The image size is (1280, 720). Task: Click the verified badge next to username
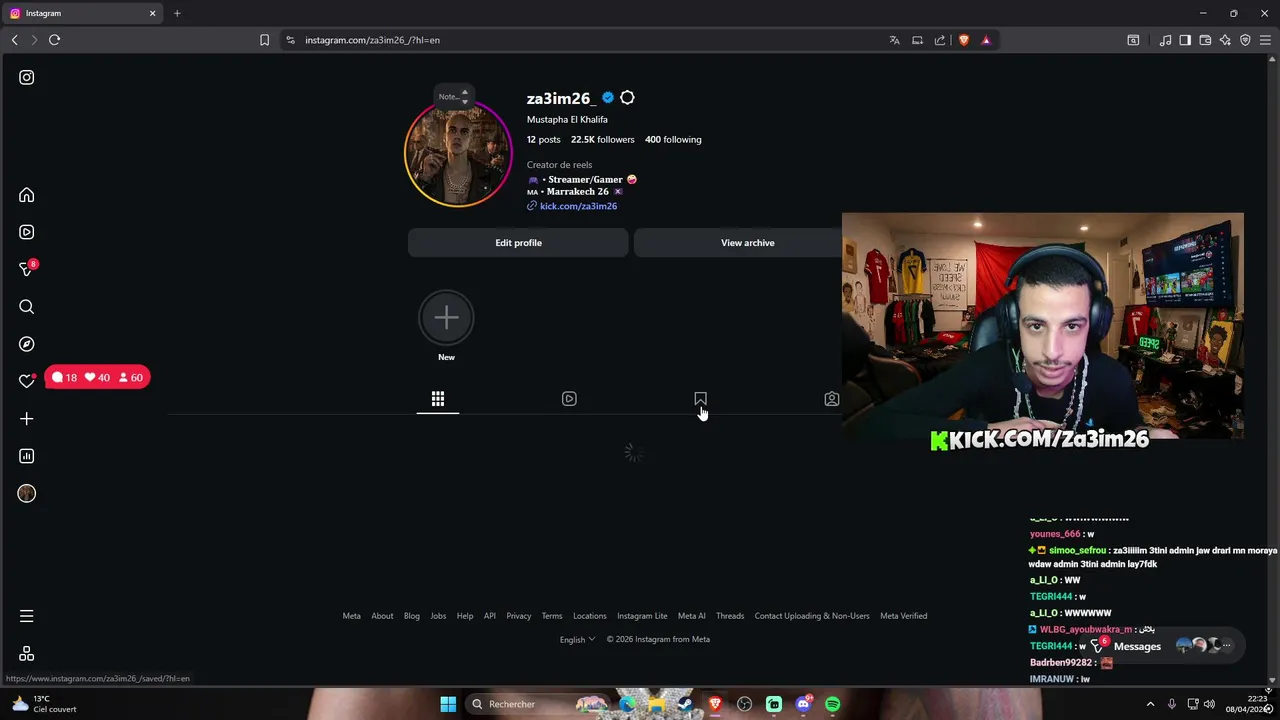(608, 98)
